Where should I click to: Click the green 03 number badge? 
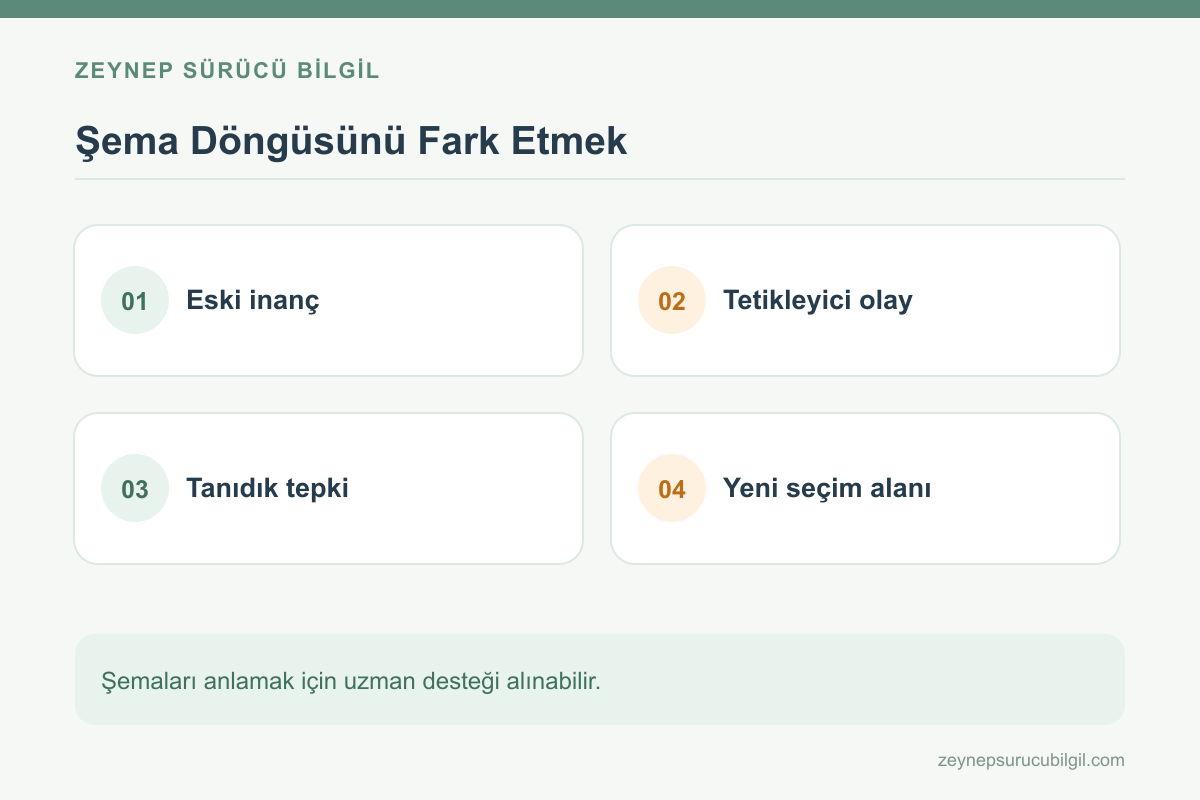[135, 488]
